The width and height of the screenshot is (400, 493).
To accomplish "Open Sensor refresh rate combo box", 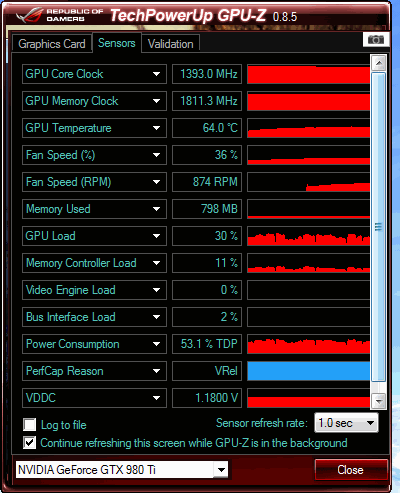I will pos(346,423).
